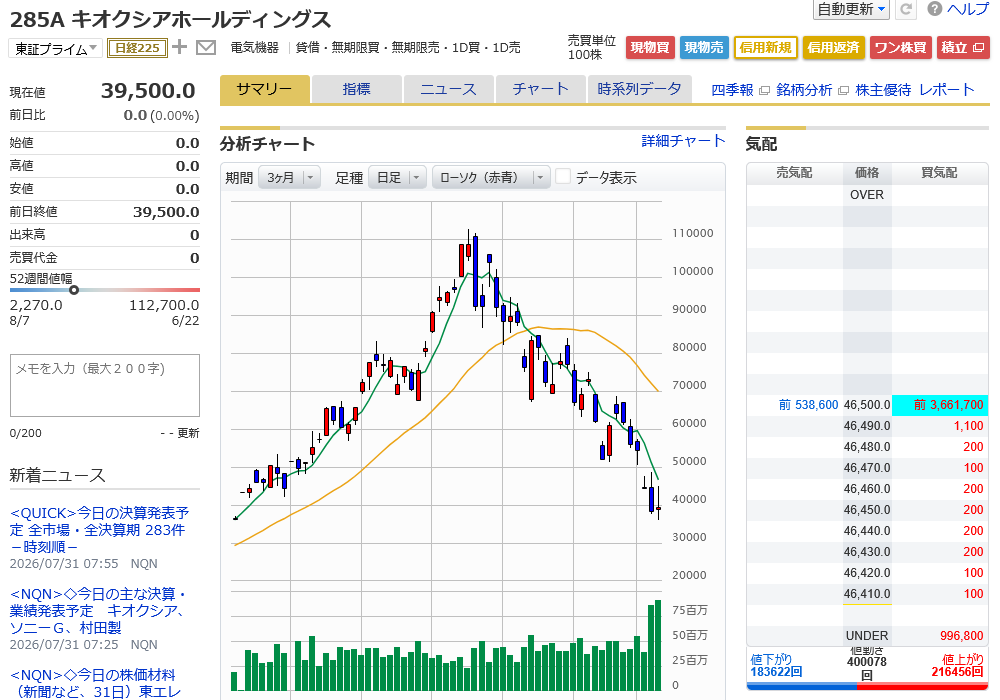1000x700 pixels.
Task: Click the 買気配 column header
Action: [939, 173]
